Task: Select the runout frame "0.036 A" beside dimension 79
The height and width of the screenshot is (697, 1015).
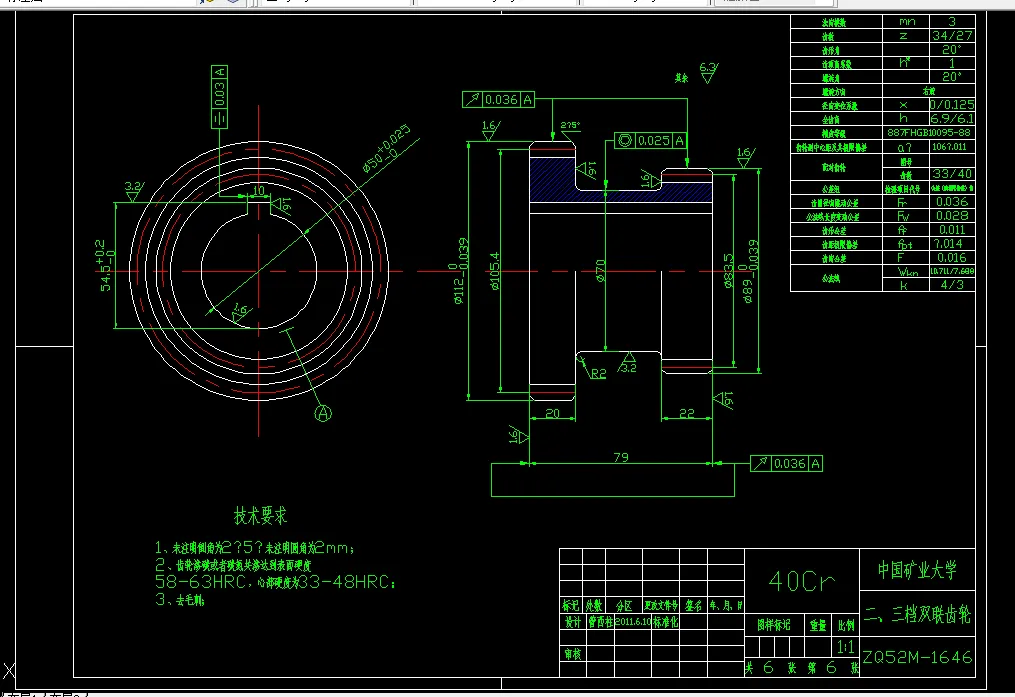Action: (786, 463)
